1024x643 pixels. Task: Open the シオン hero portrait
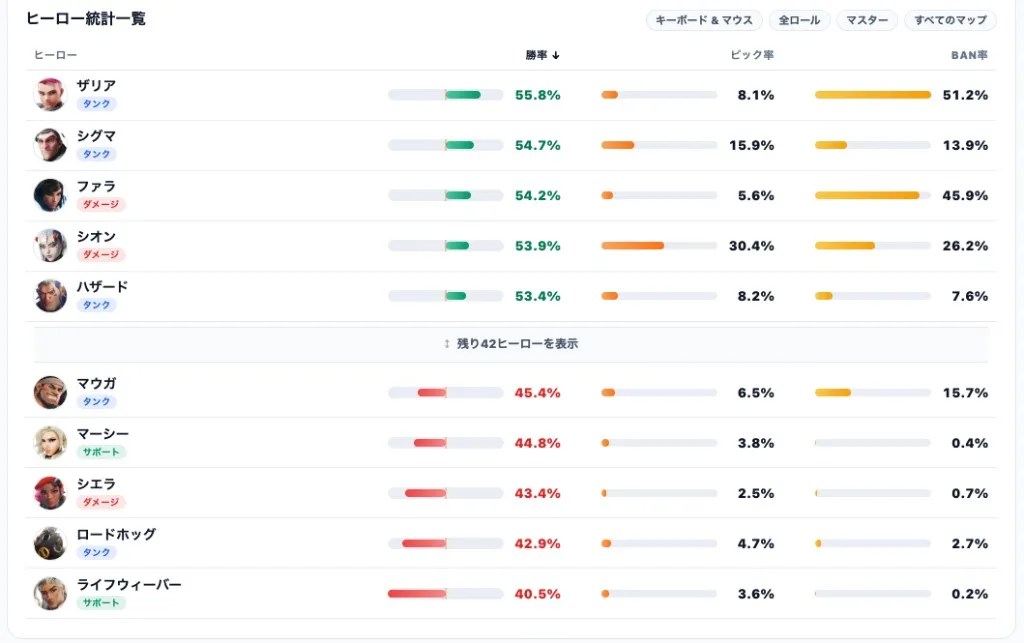50,245
